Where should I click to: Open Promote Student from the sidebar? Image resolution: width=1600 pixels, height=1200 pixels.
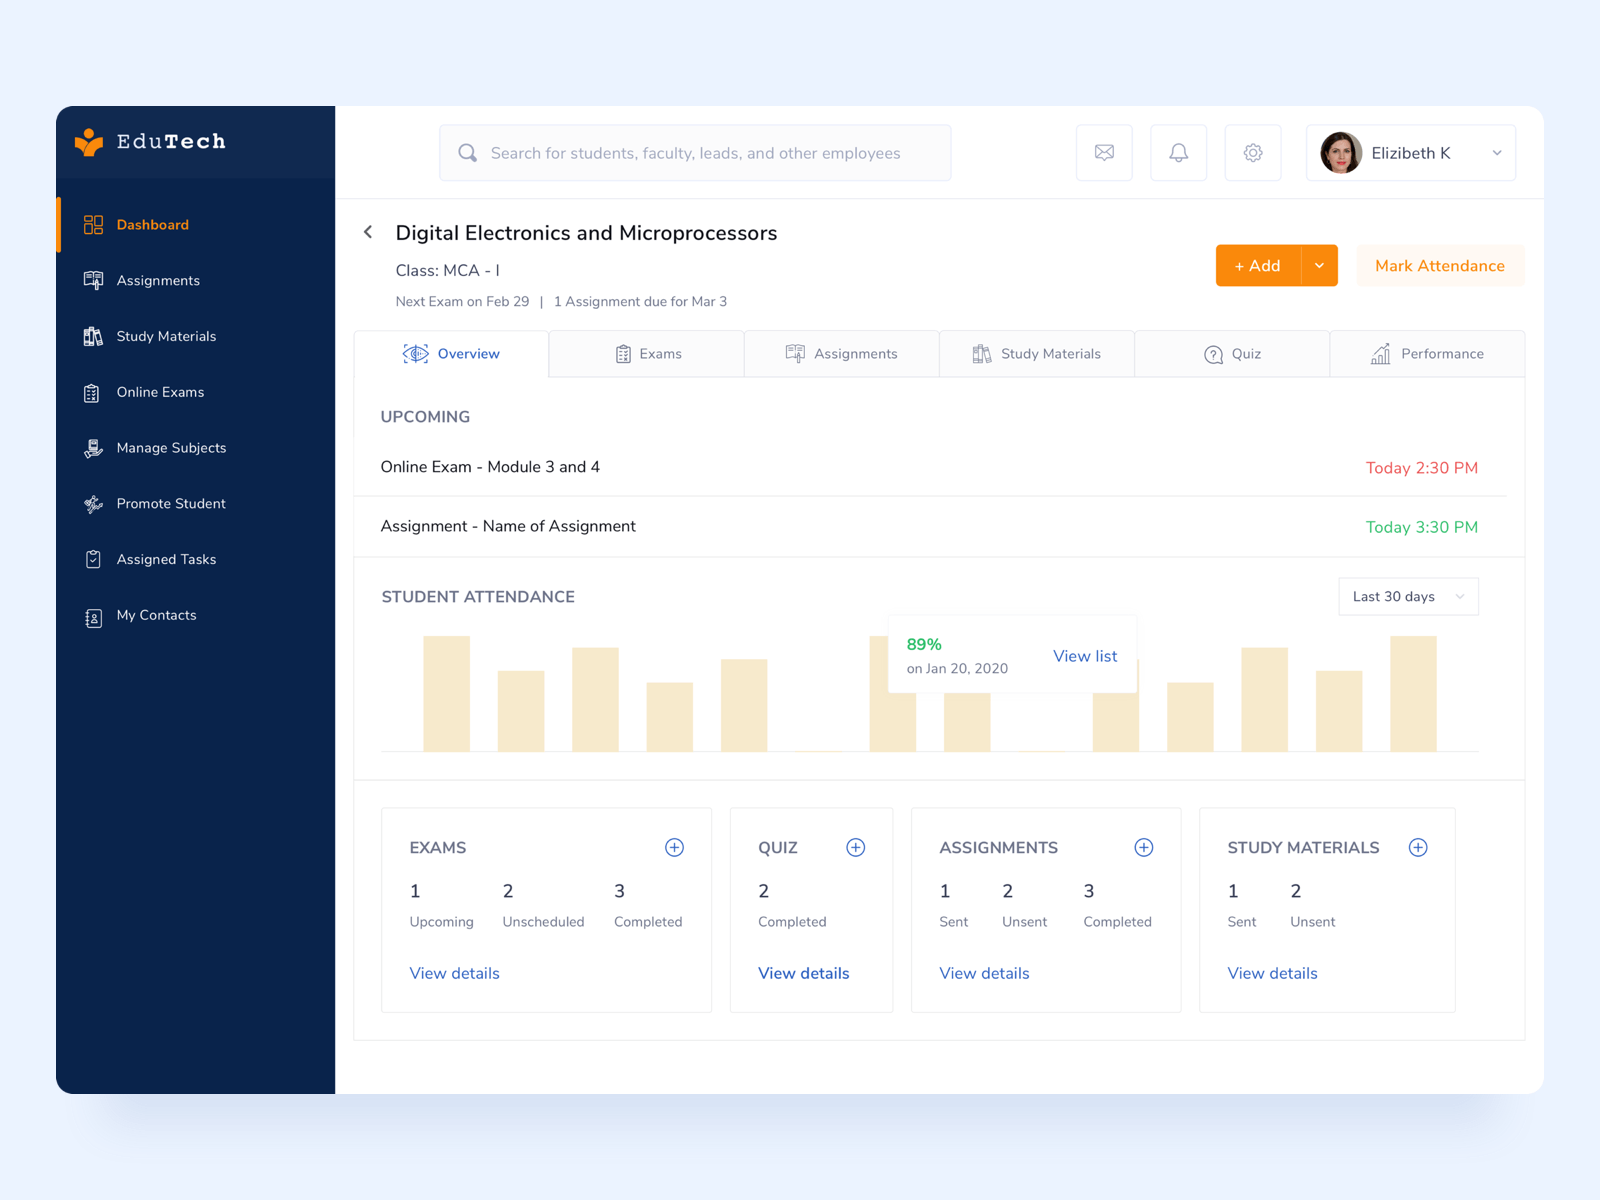click(170, 503)
